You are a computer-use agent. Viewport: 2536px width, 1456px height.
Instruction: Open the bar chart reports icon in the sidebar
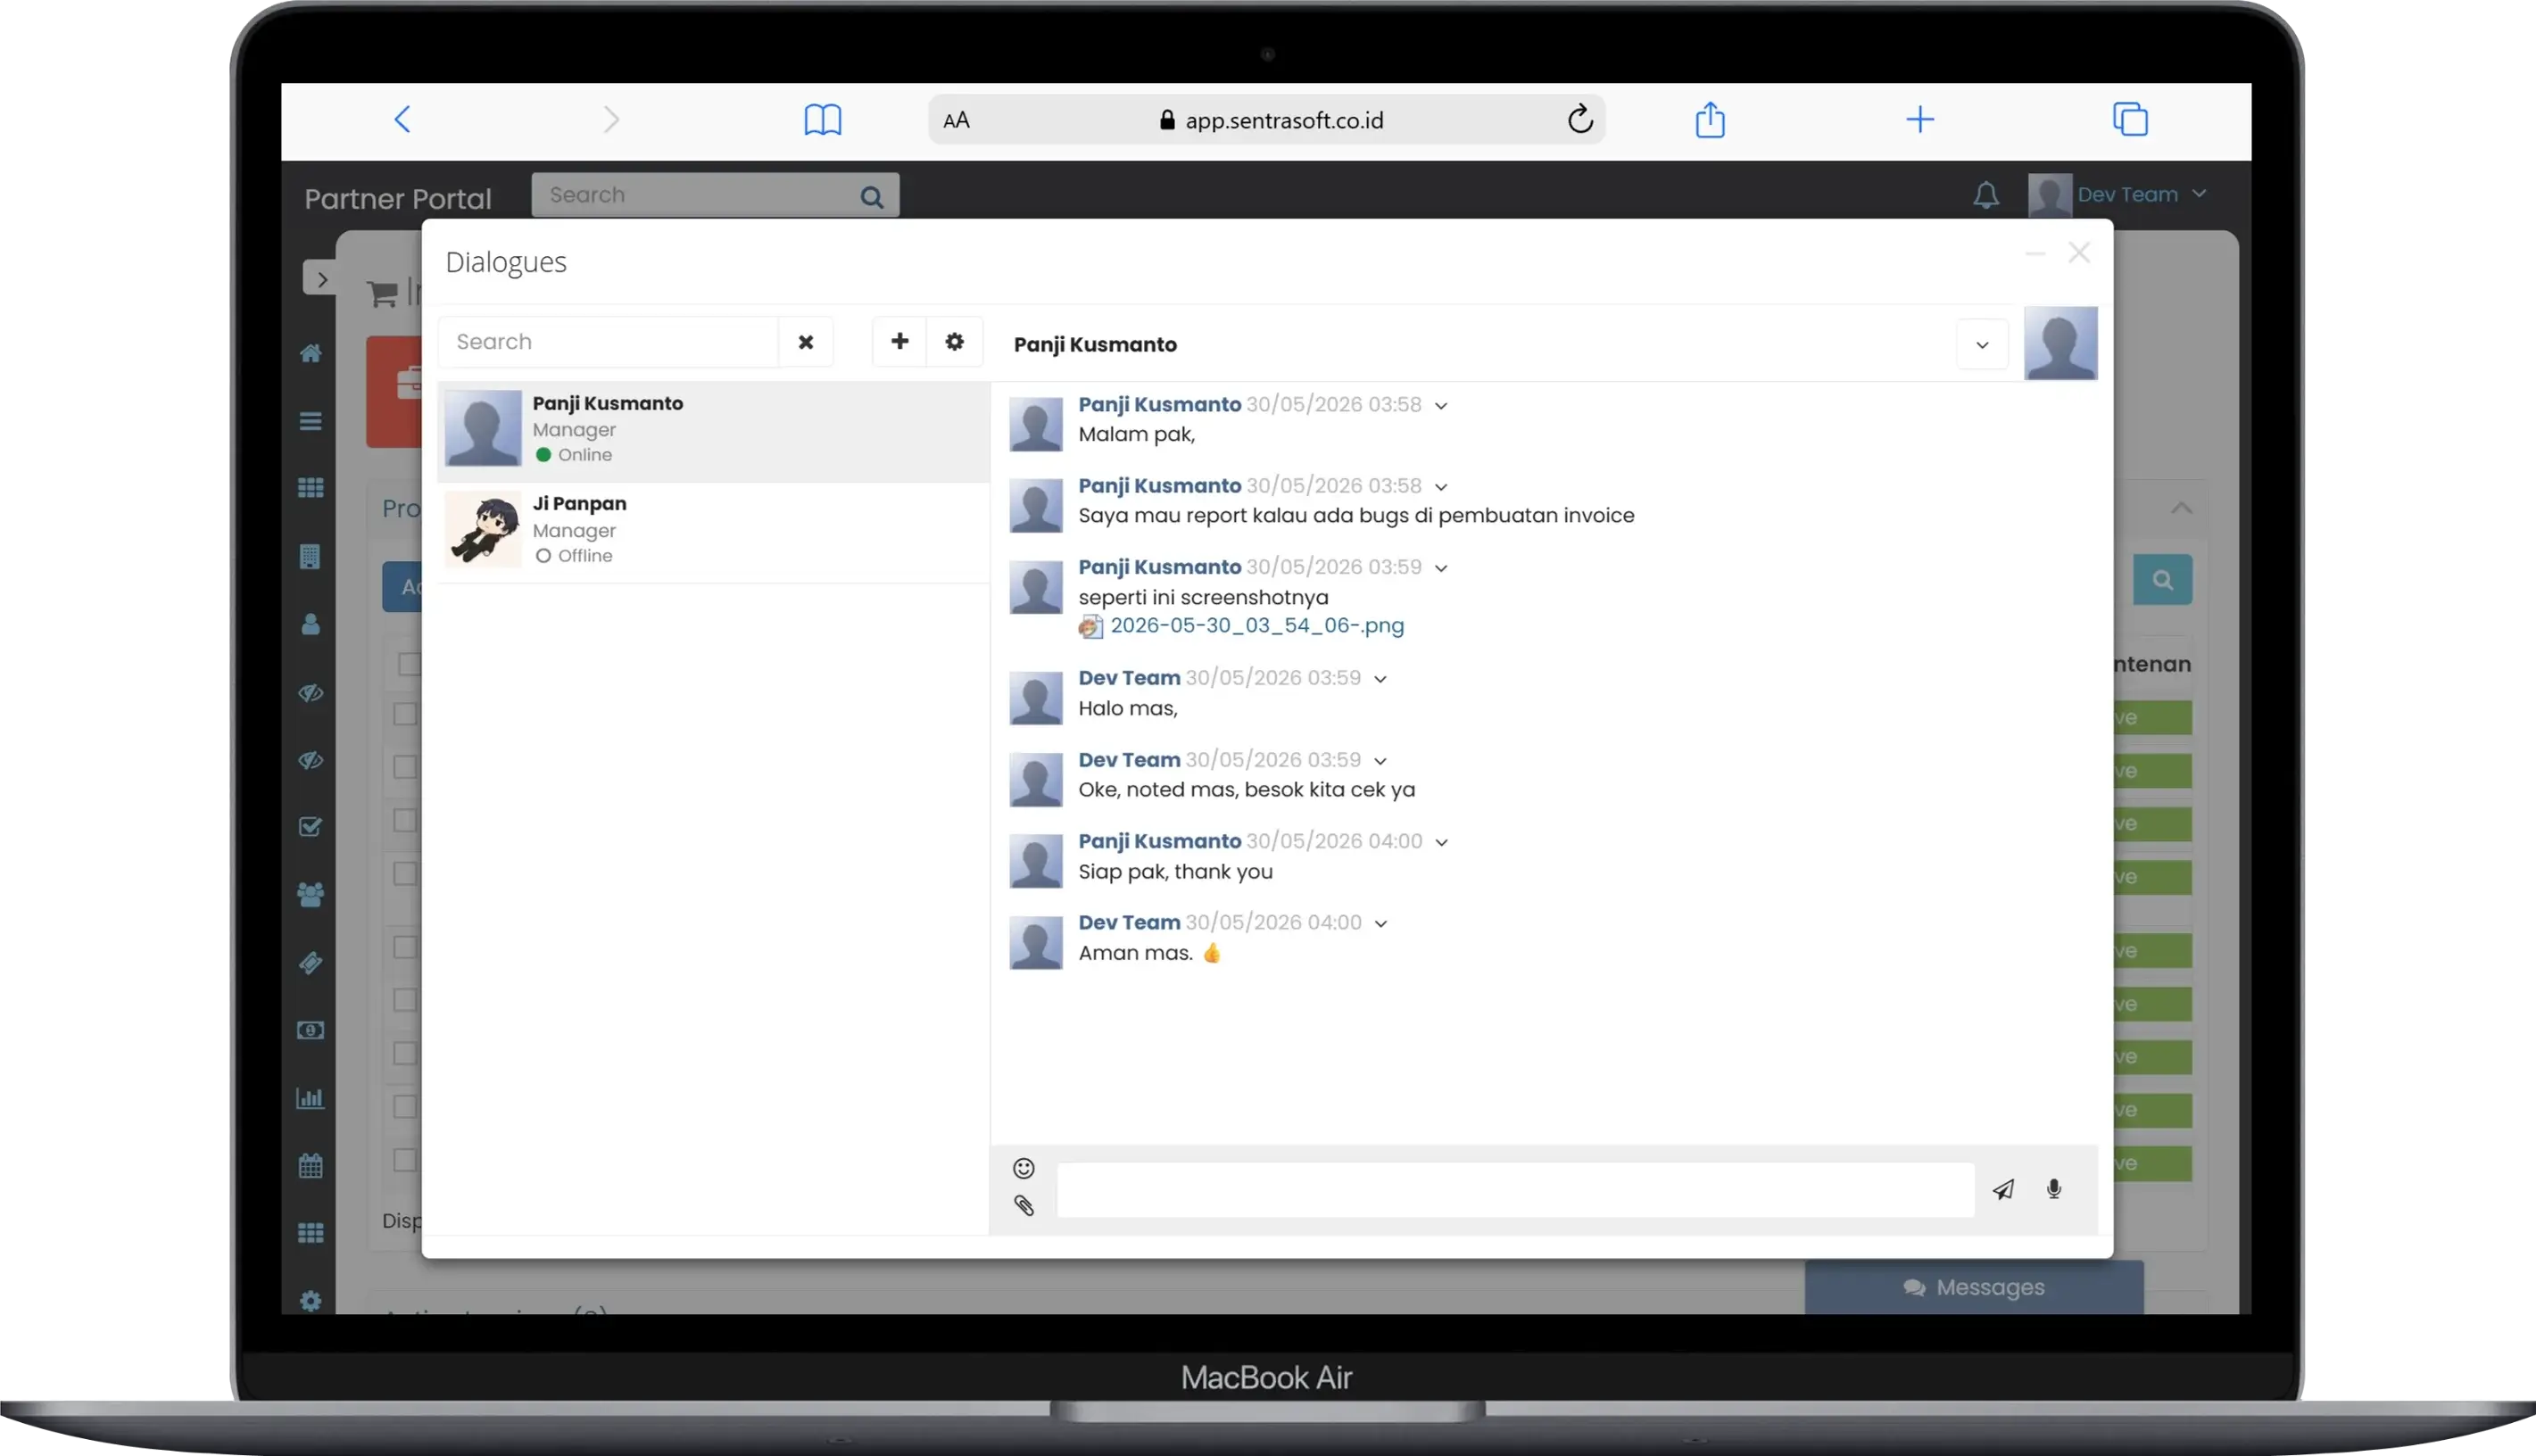point(311,1098)
